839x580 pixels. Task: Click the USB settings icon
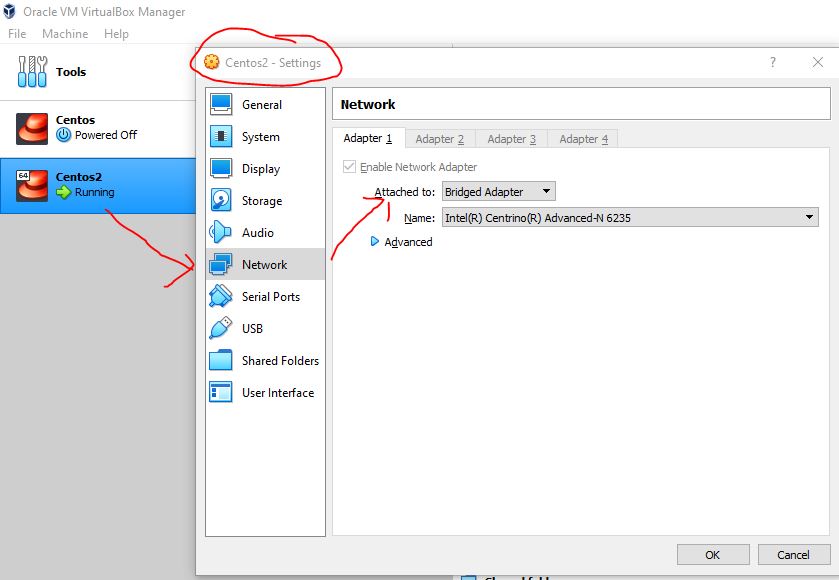tap(221, 329)
